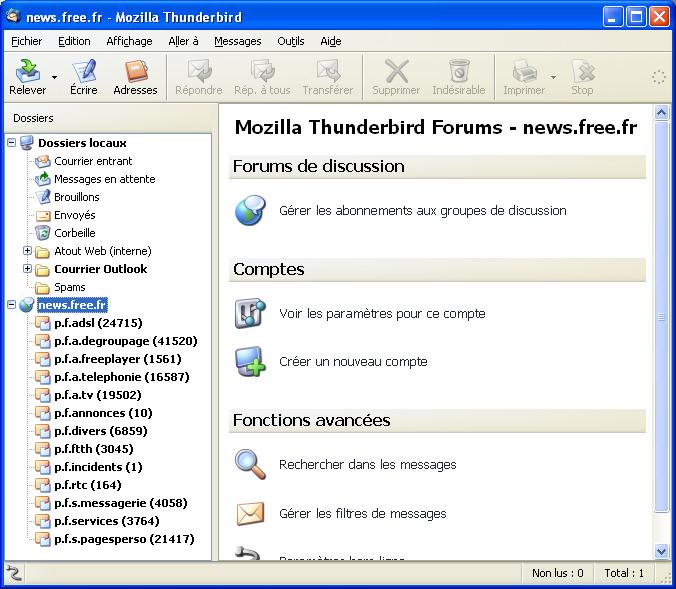Image resolution: width=676 pixels, height=589 pixels.
Task: Click the Dossiers pane header
Action: 108,118
